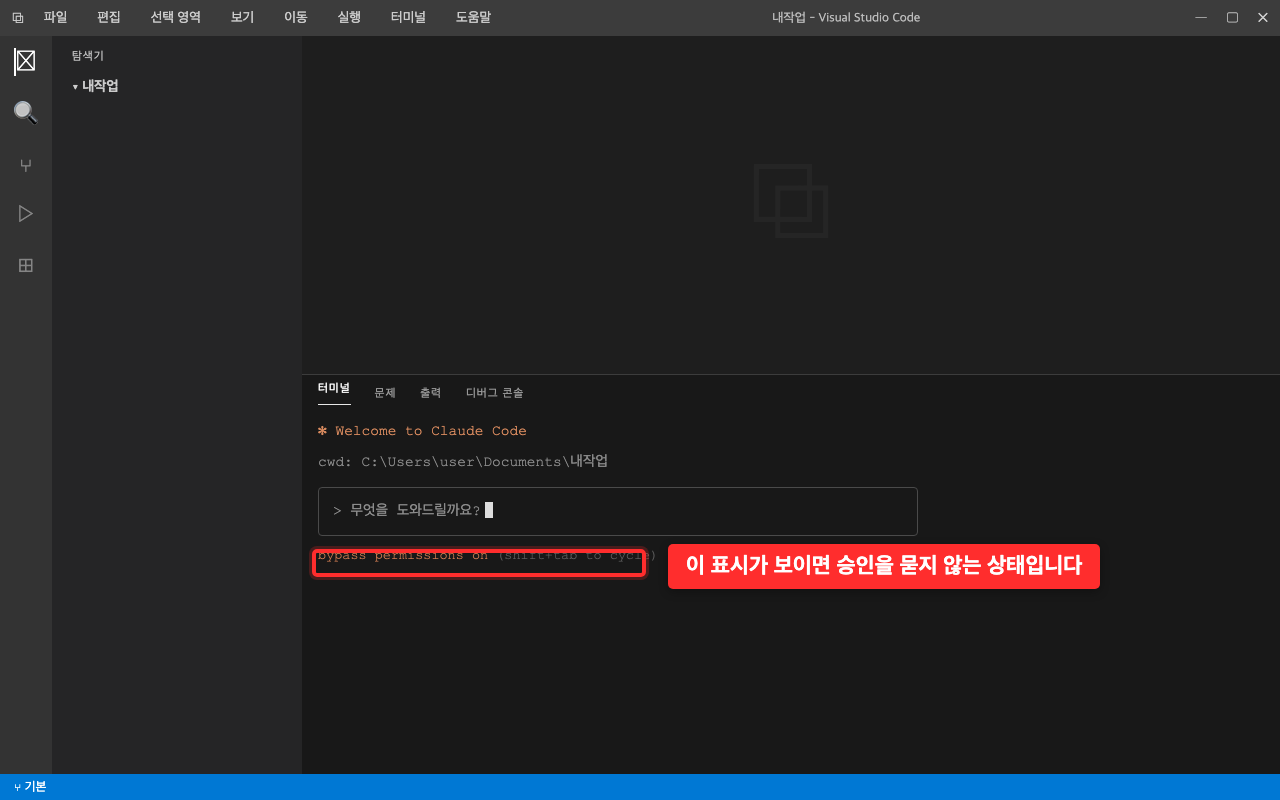Image resolution: width=1280 pixels, height=800 pixels.
Task: Click the Welcome to Claude Code text
Action: coord(422,431)
